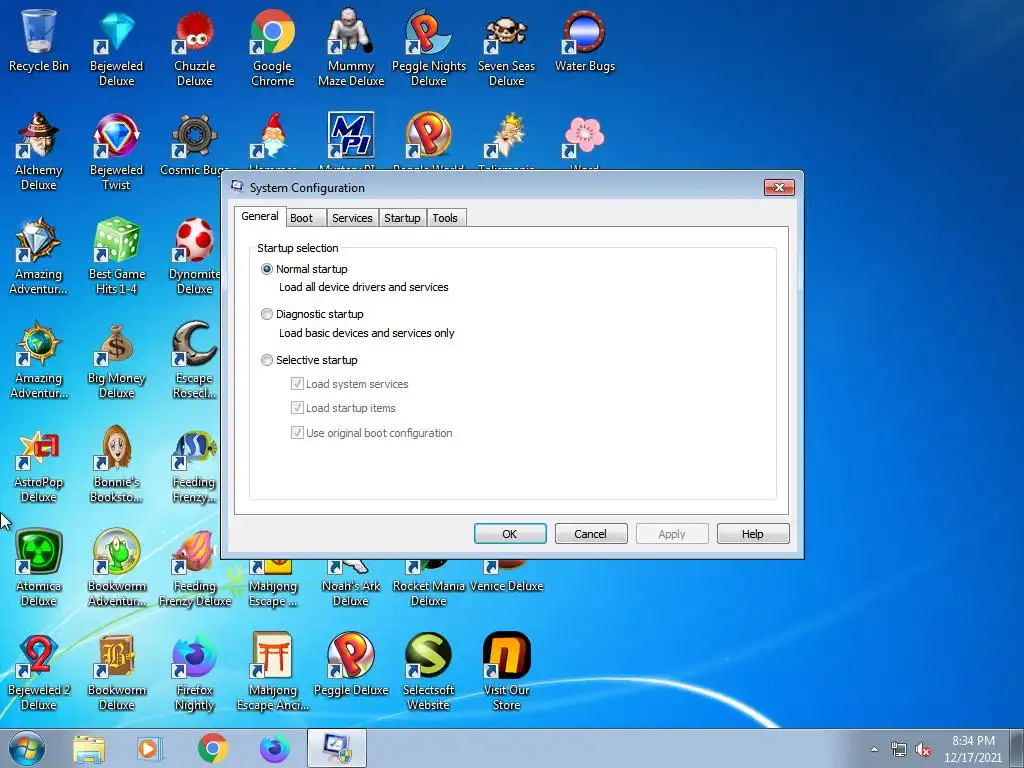Select Rocket Mania Deluxe icon
The image size is (1024, 768).
pos(428,585)
